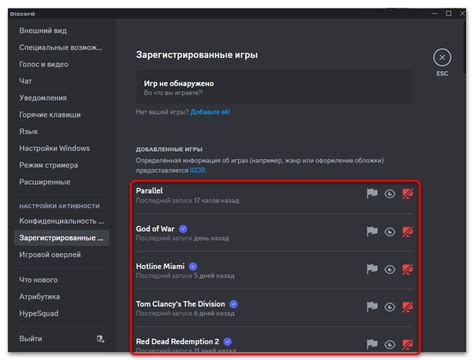Toggle overlay icon for Tom Clancy's The Division
This screenshot has height=360, width=474.
click(407, 307)
